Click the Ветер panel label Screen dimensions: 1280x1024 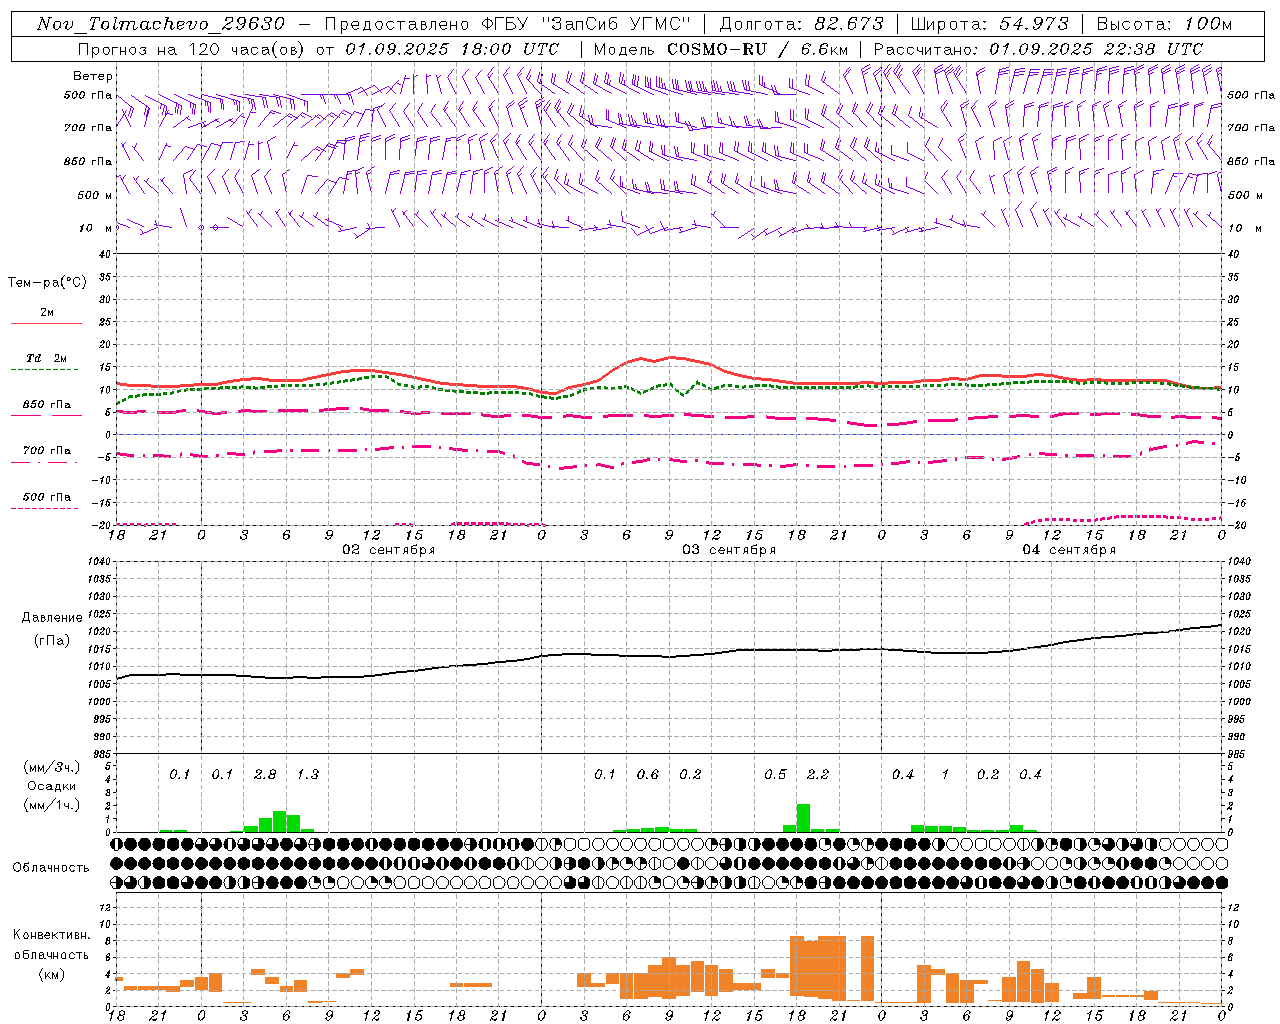(x=93, y=76)
